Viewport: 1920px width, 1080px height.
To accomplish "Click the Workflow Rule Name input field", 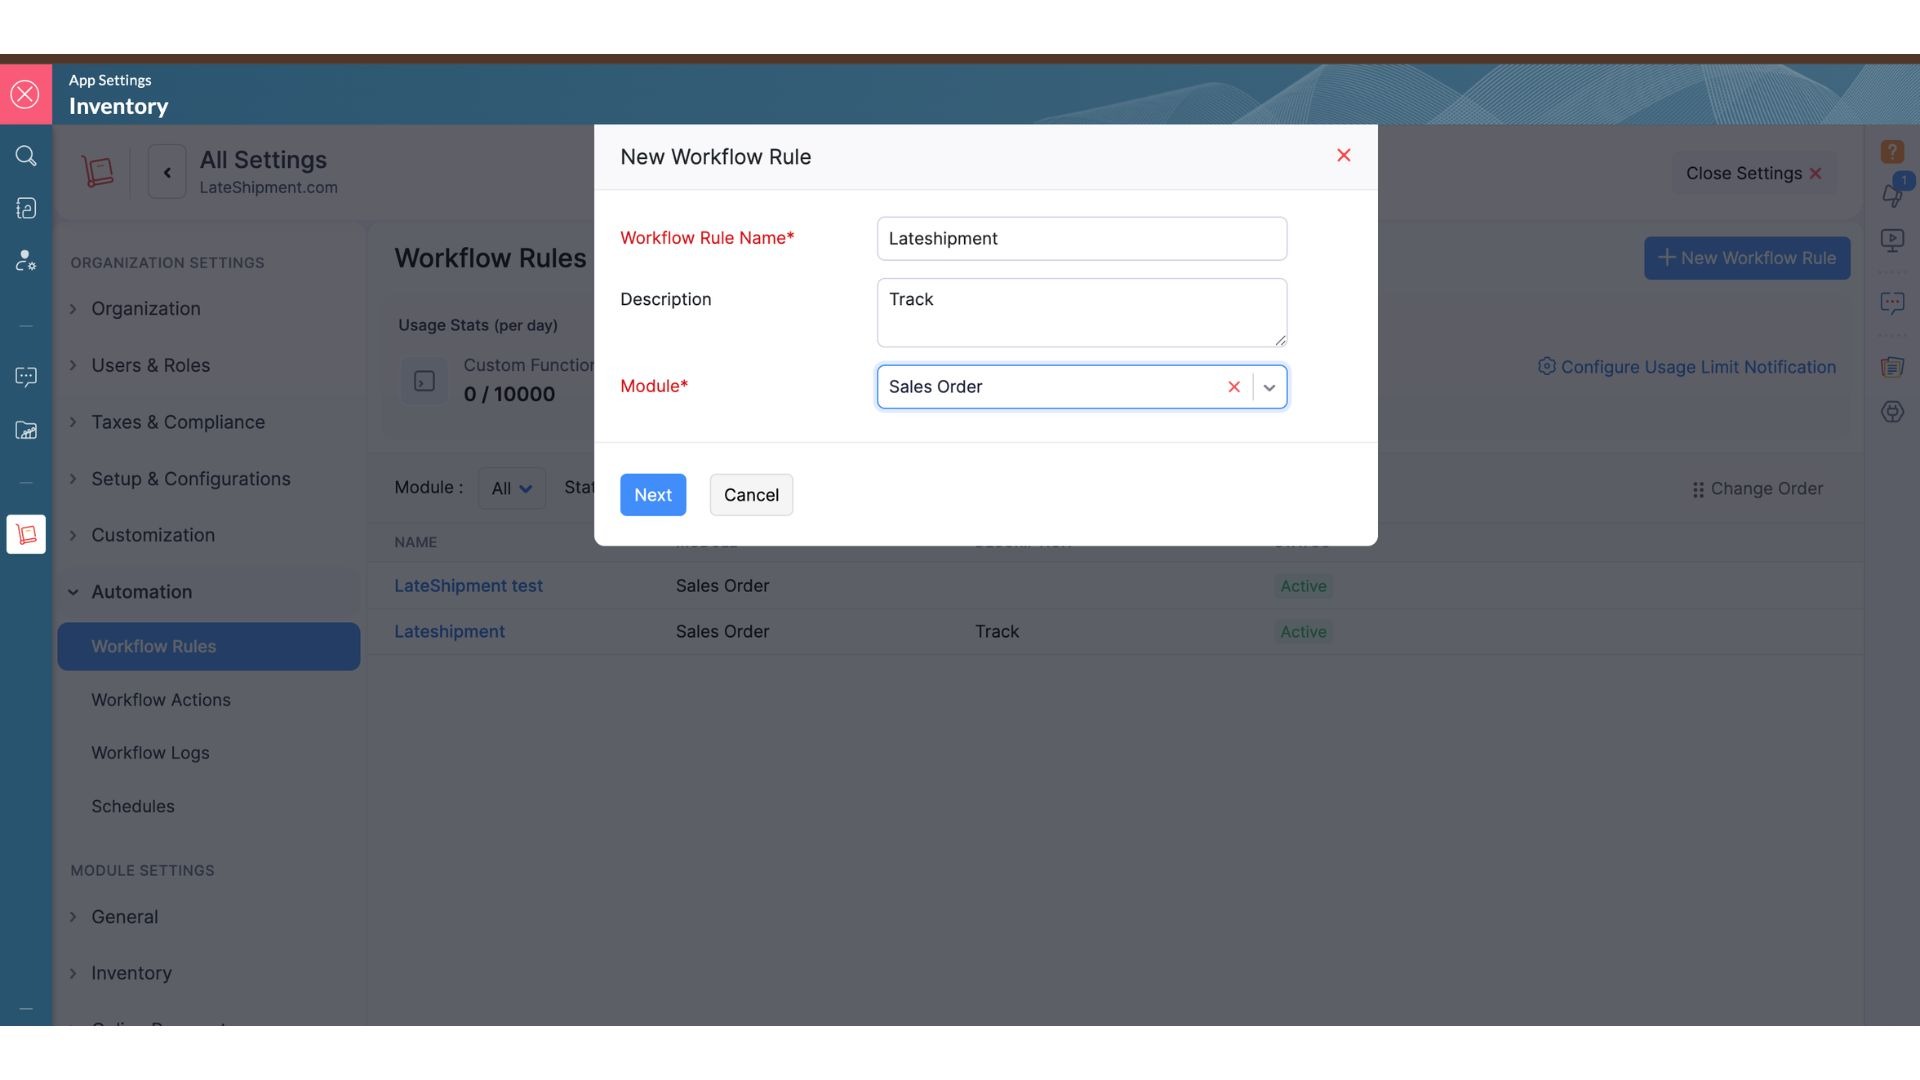I will pos(1081,239).
